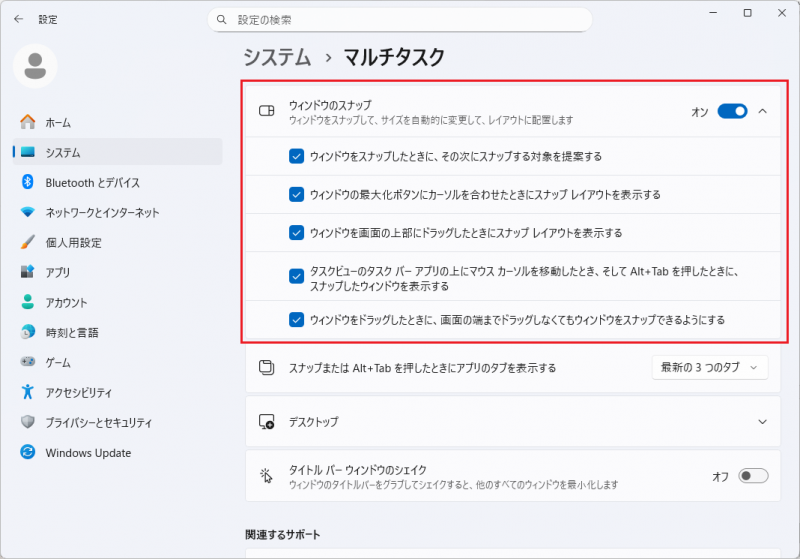Open プライバシーとセキュリティ settings page
Viewport: 800px width, 559px height.
pyautogui.click(x=99, y=422)
